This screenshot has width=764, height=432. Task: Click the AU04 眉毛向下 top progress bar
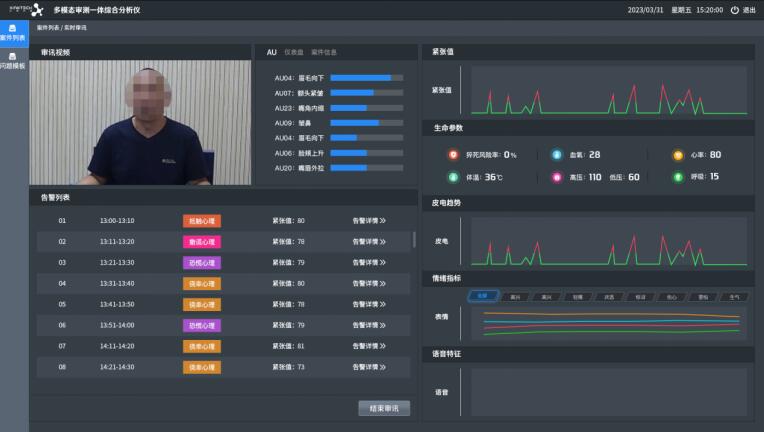point(366,77)
